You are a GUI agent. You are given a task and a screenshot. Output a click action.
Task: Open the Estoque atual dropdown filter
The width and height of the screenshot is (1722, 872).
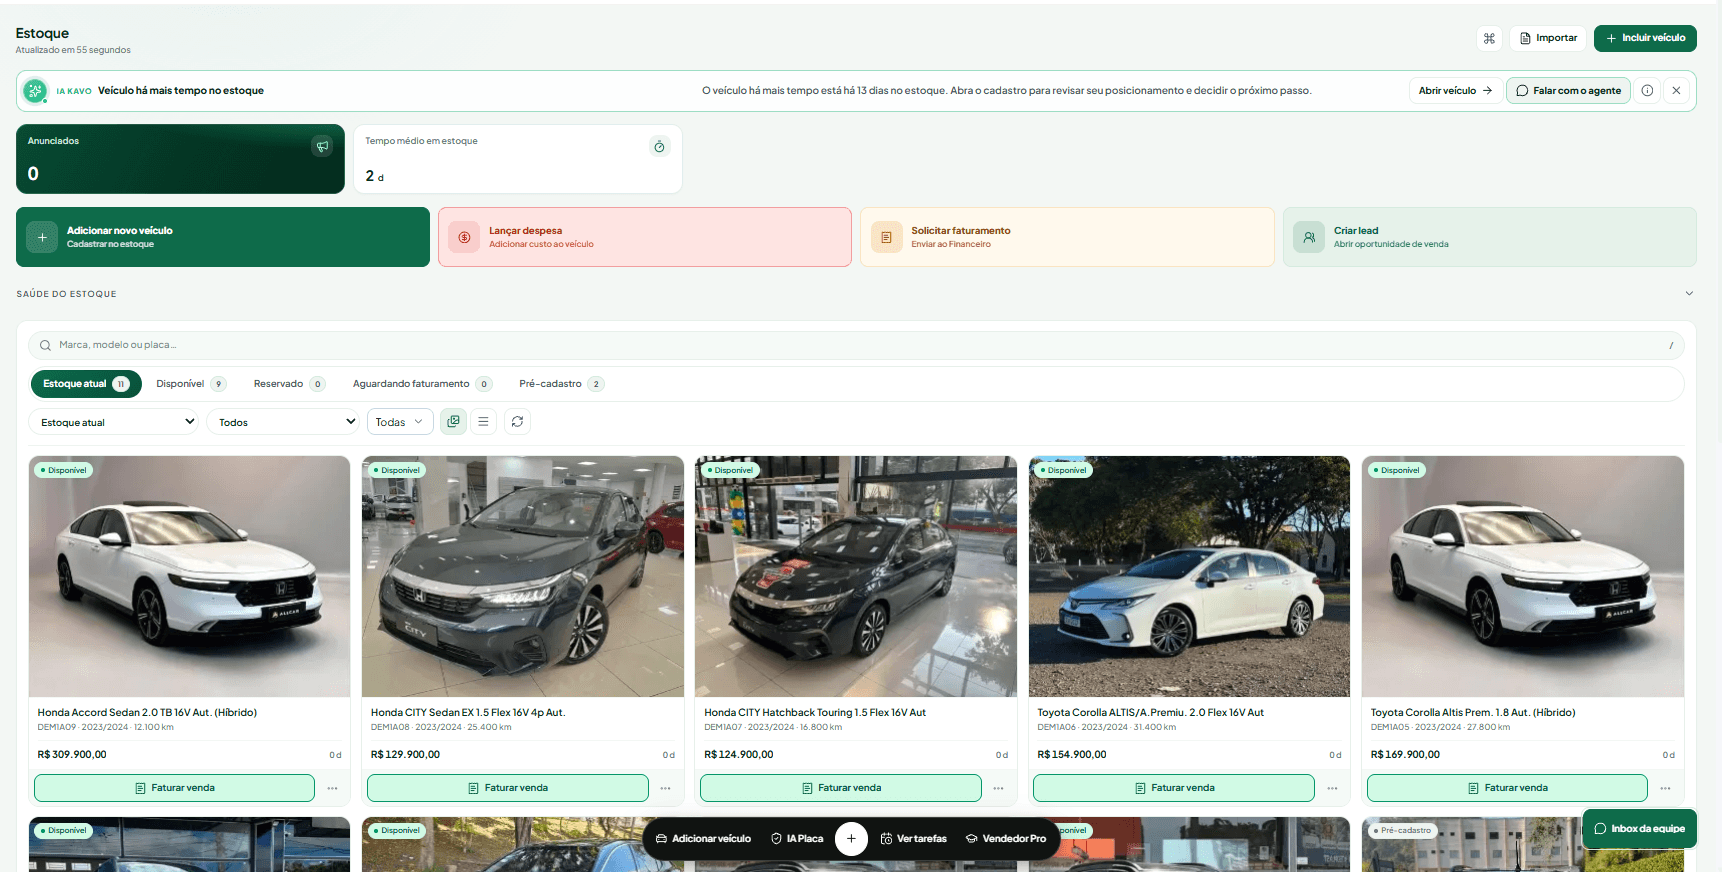(114, 422)
